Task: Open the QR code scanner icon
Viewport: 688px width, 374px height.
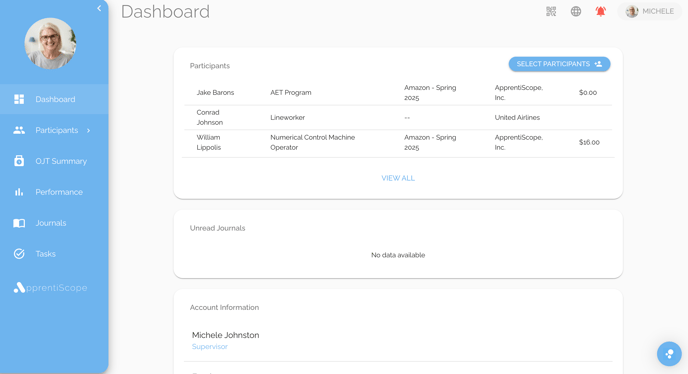Action: pos(551,11)
